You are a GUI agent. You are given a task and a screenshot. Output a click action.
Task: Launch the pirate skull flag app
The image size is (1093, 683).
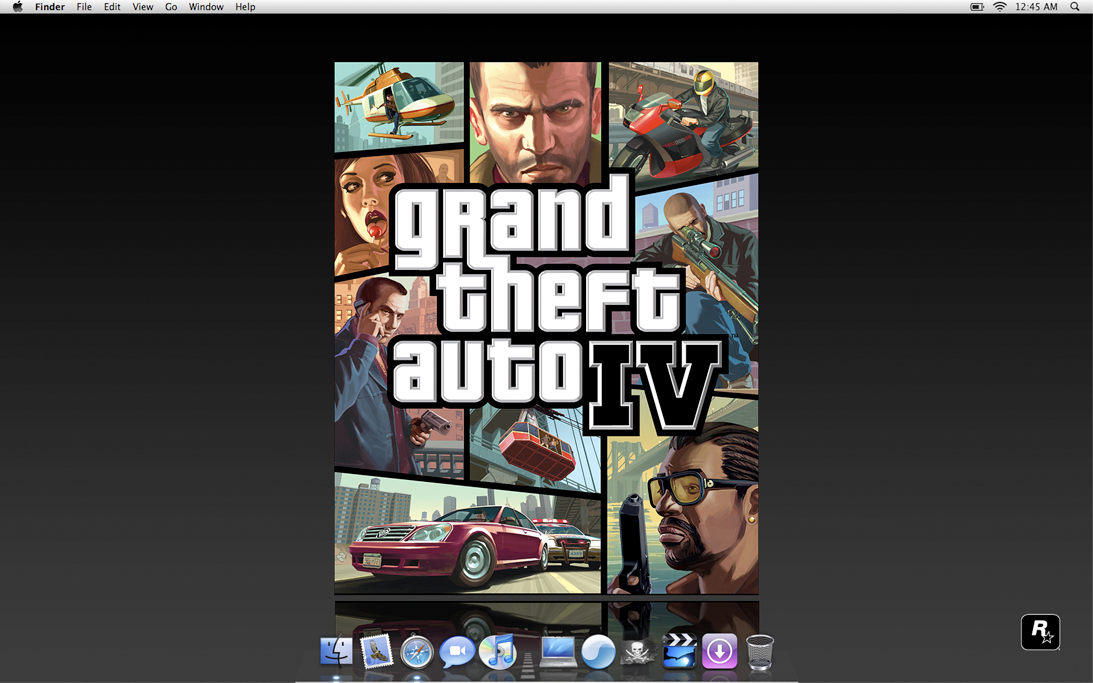tap(639, 652)
